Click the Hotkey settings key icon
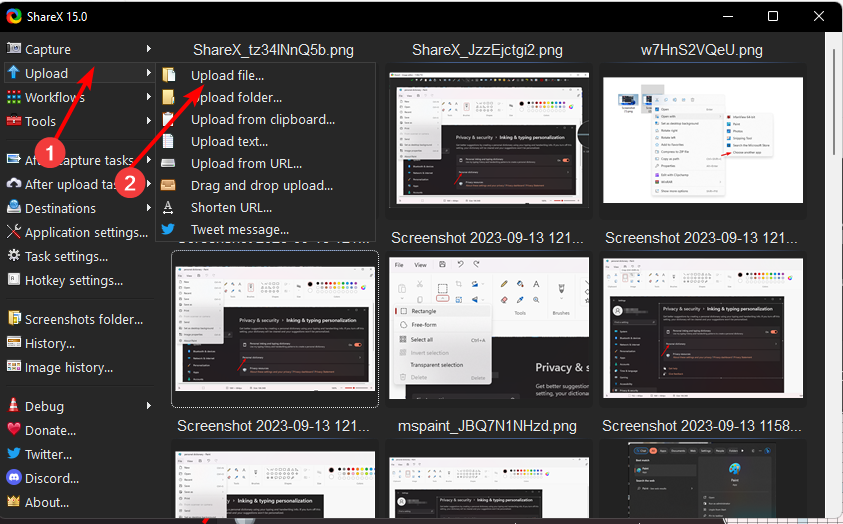Viewport: 843px width, 524px height. coord(13,279)
